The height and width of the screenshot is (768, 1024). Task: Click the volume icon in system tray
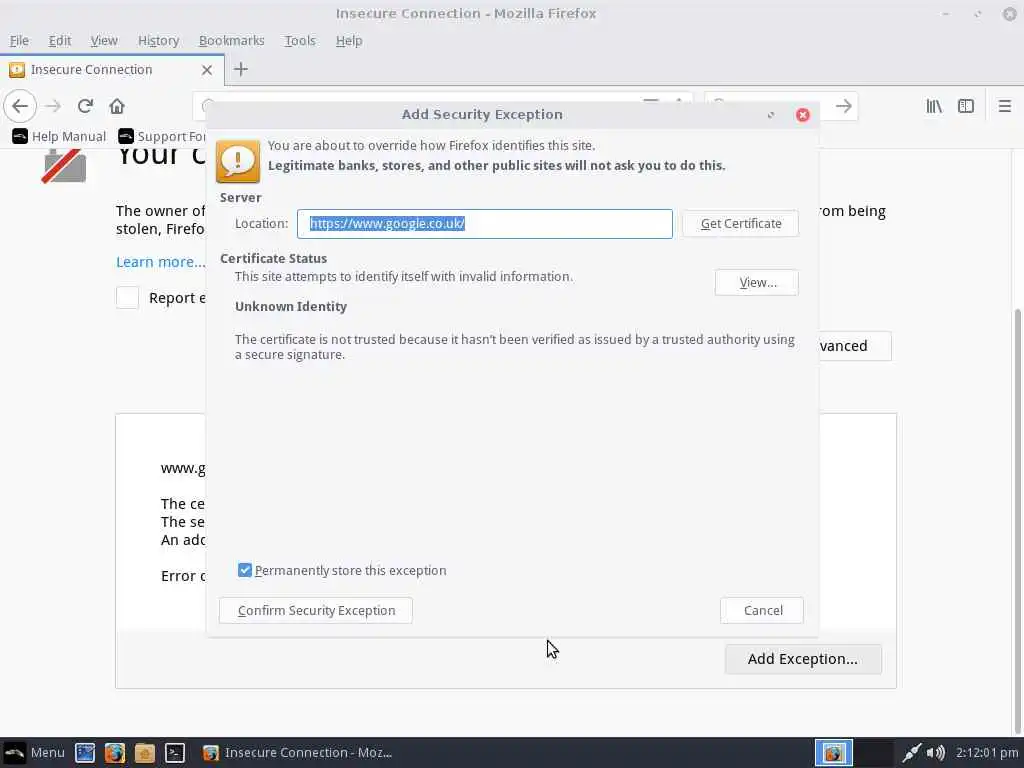(936, 753)
